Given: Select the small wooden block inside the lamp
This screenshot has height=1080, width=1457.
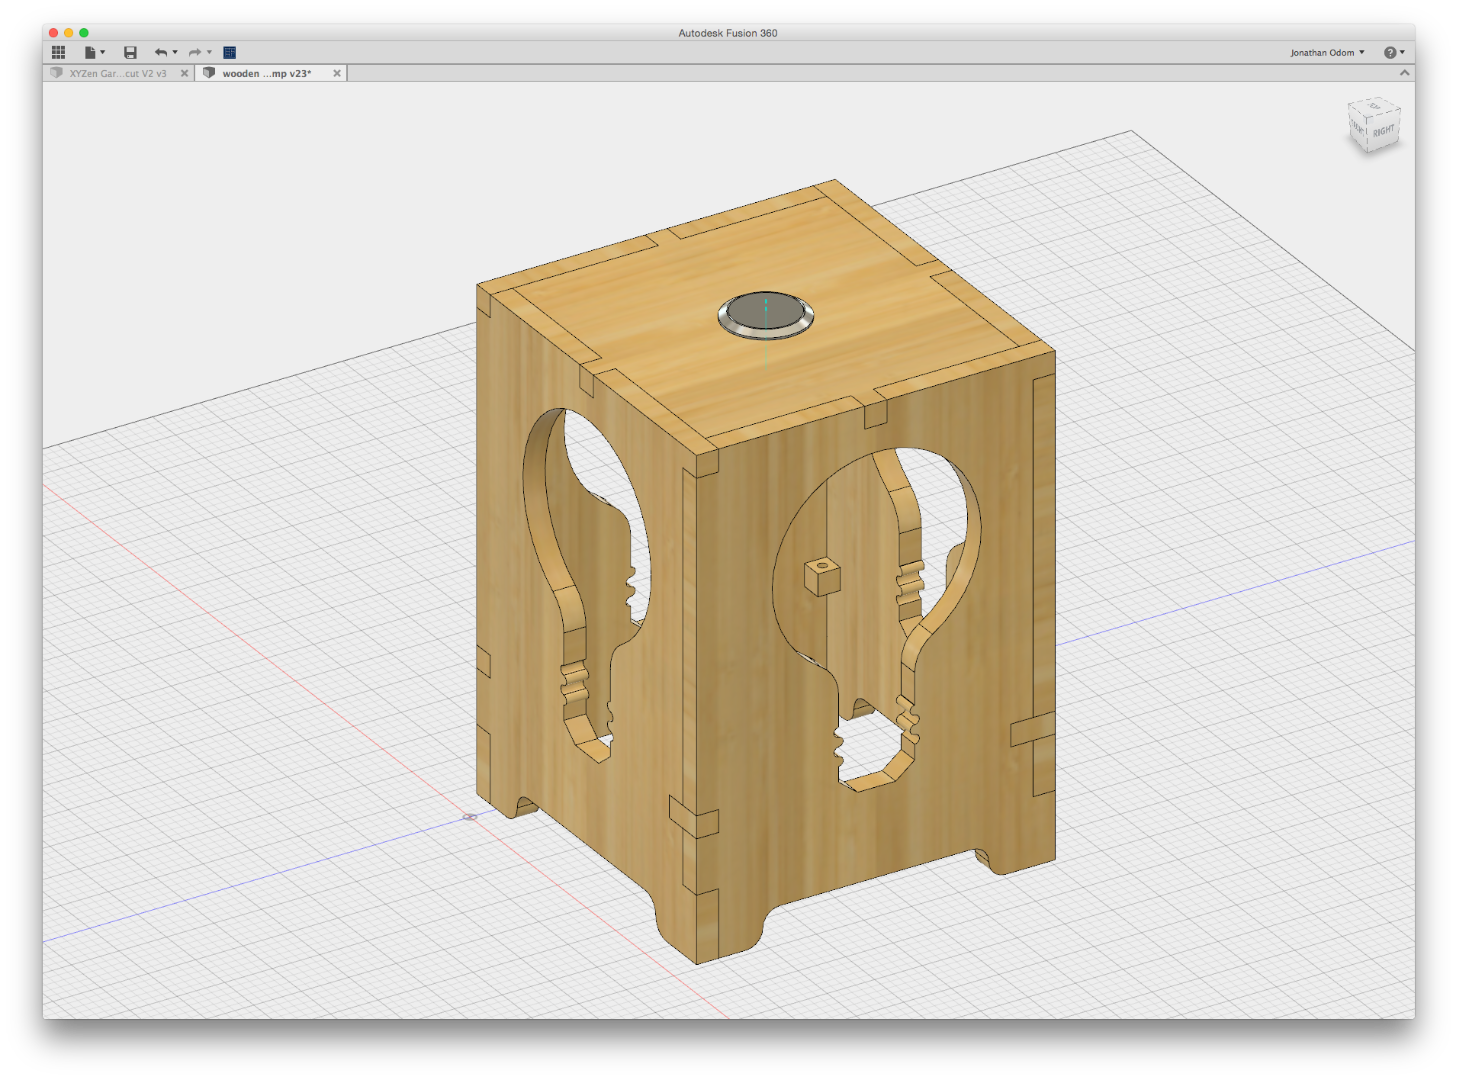Looking at the screenshot, I should pos(822,576).
